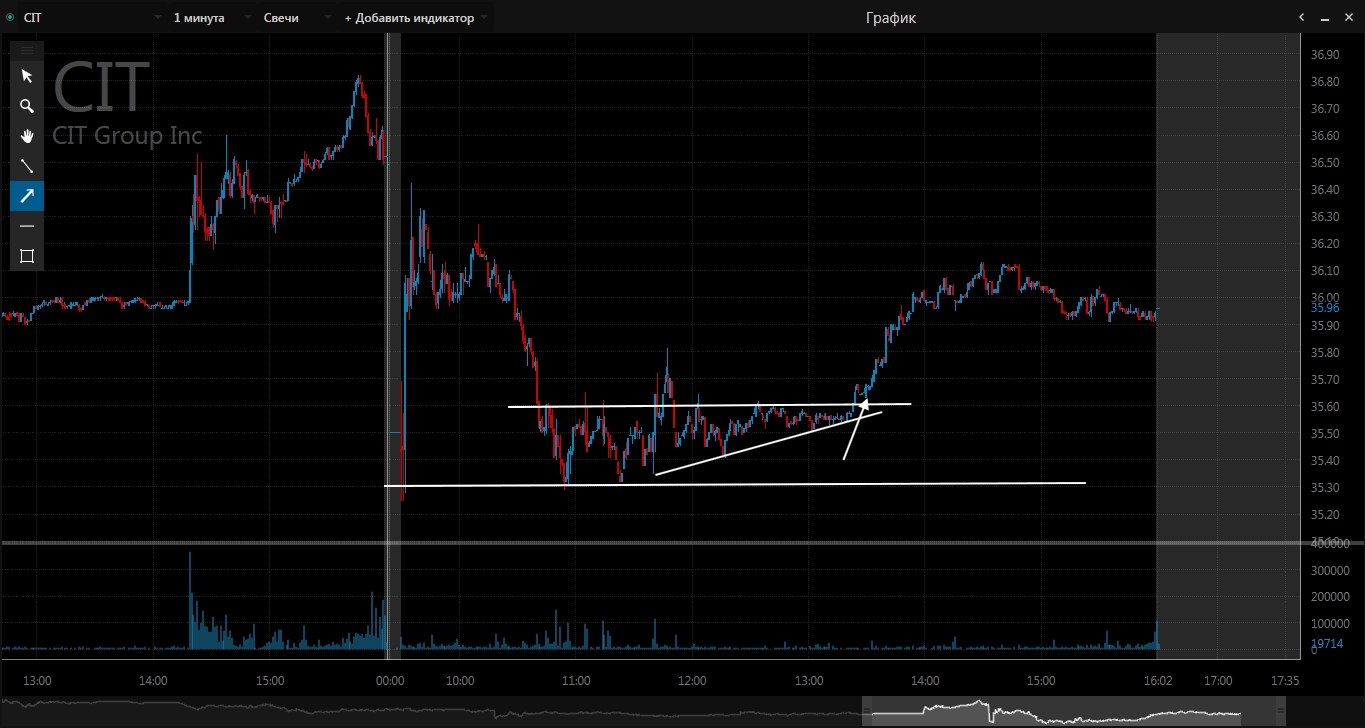Select the horizontal line tool

[27, 226]
